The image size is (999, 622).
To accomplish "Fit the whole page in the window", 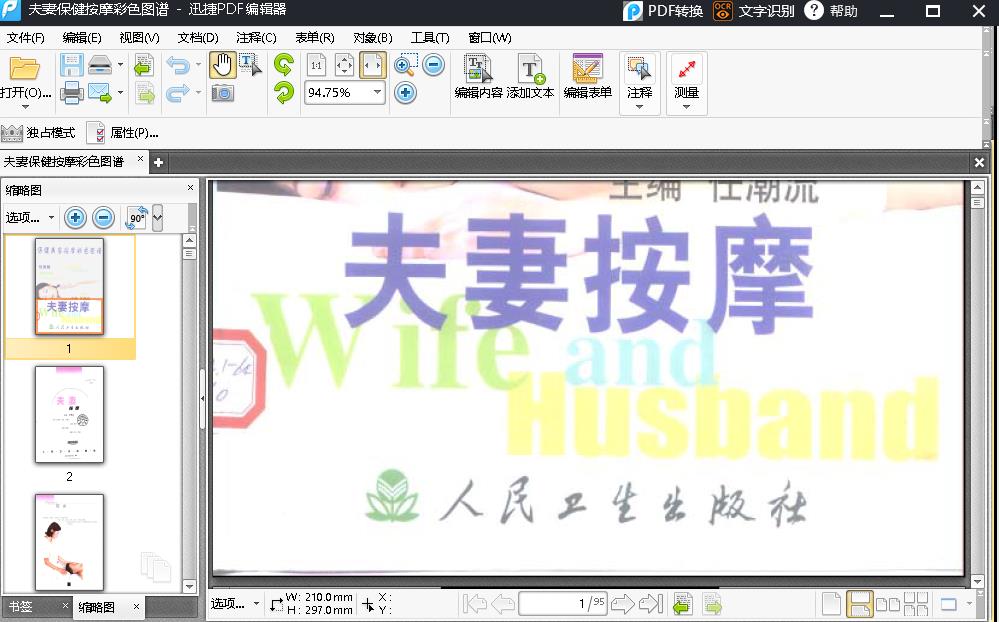I will (344, 65).
